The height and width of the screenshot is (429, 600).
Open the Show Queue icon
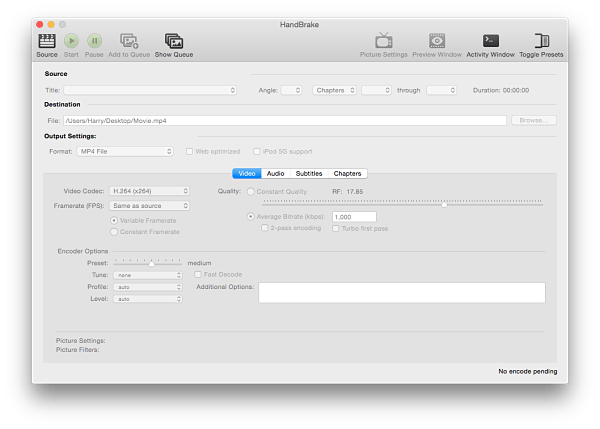pos(174,41)
